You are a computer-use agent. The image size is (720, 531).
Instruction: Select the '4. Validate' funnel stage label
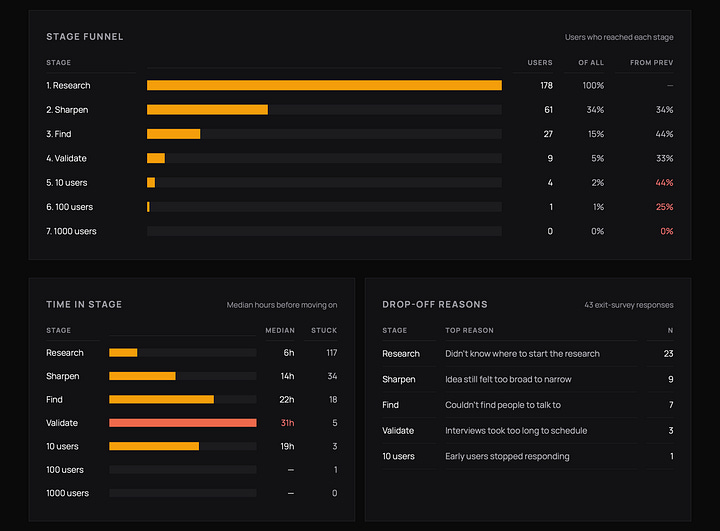[66, 158]
